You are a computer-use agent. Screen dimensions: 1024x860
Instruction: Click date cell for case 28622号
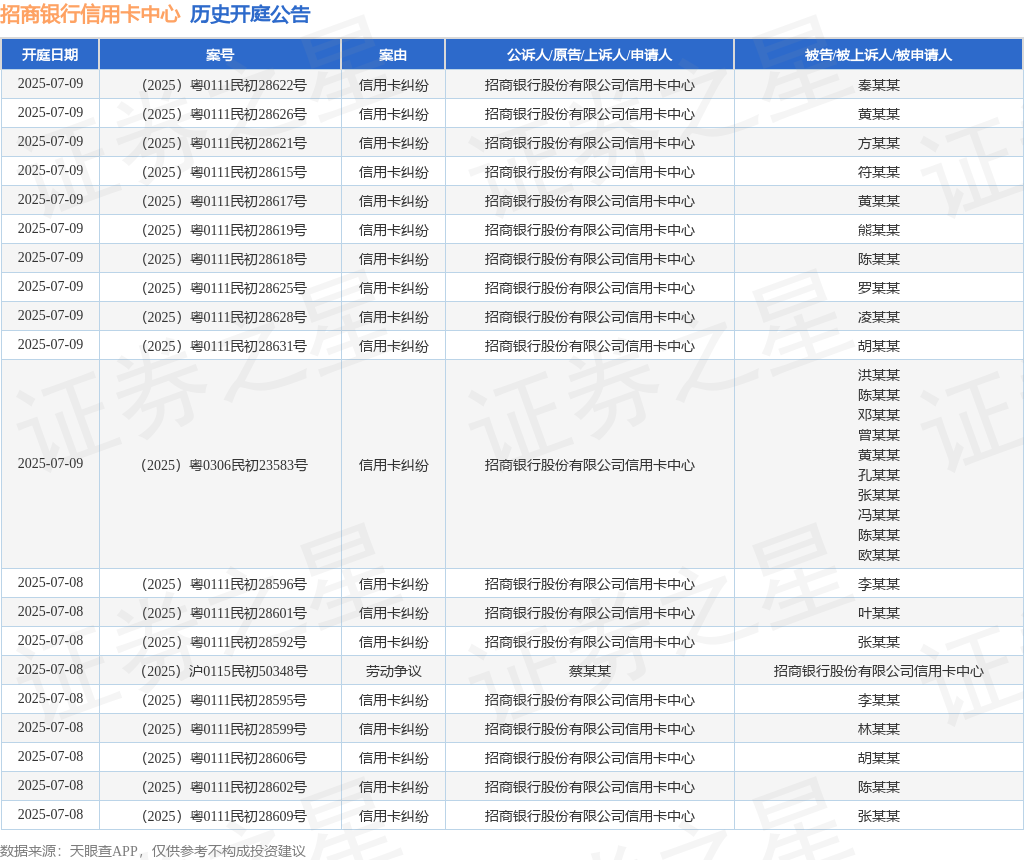click(x=50, y=84)
